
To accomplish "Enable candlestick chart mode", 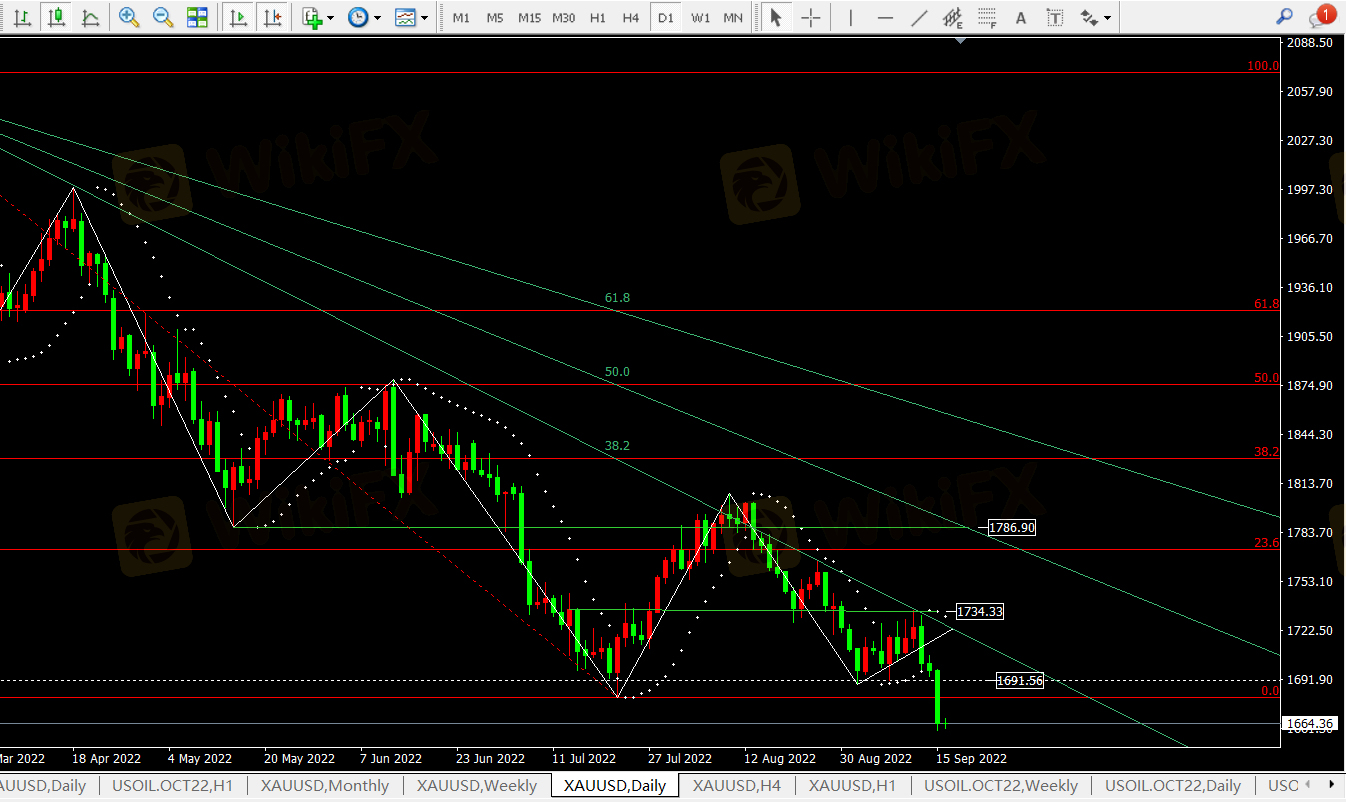I will (x=56, y=17).
